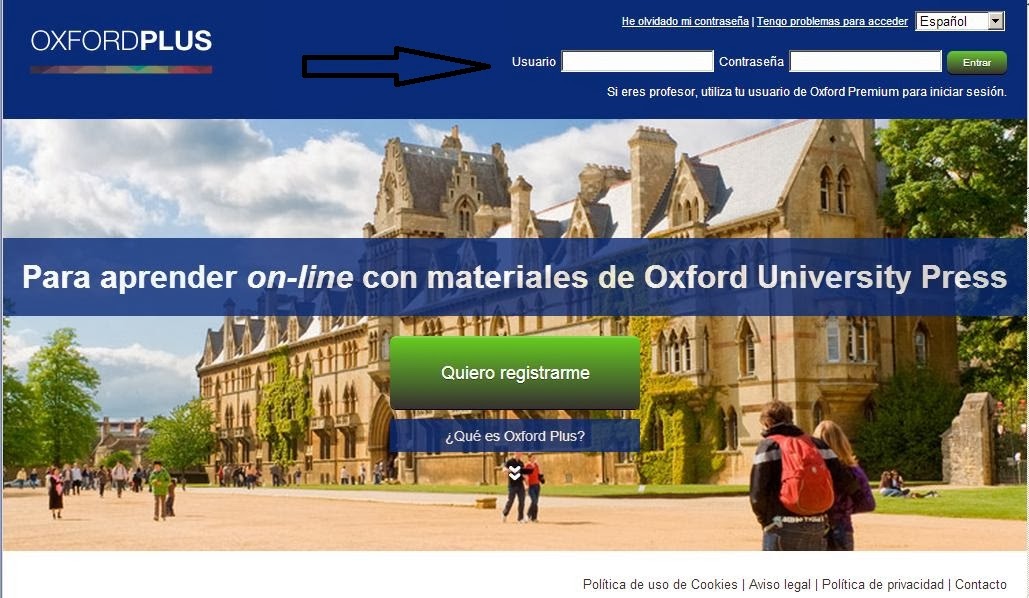Image resolution: width=1029 pixels, height=598 pixels.
Task: Open the 'He olvidado mi contraseña' link
Action: point(685,21)
